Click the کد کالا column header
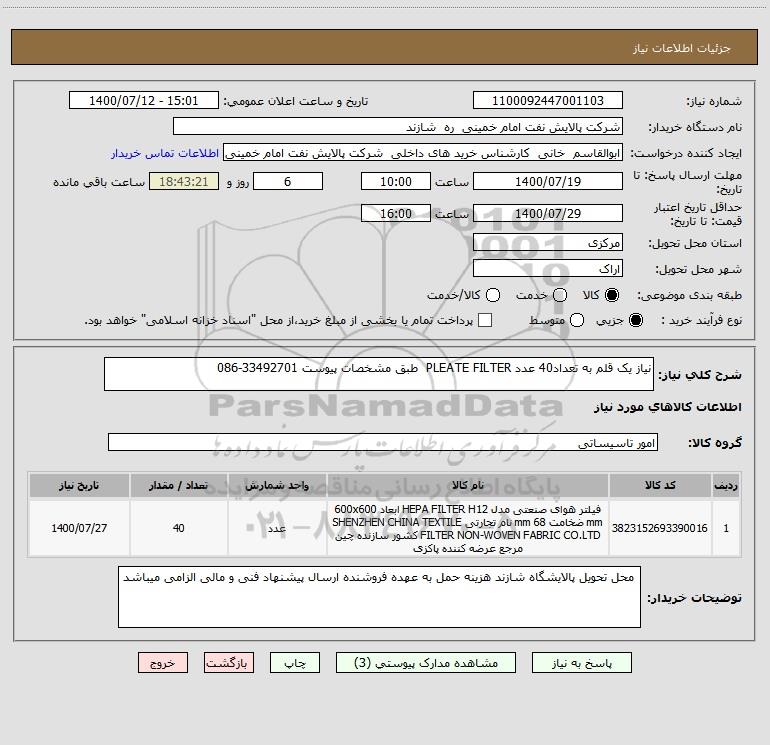Viewport: 770px width, 745px height. coord(660,485)
